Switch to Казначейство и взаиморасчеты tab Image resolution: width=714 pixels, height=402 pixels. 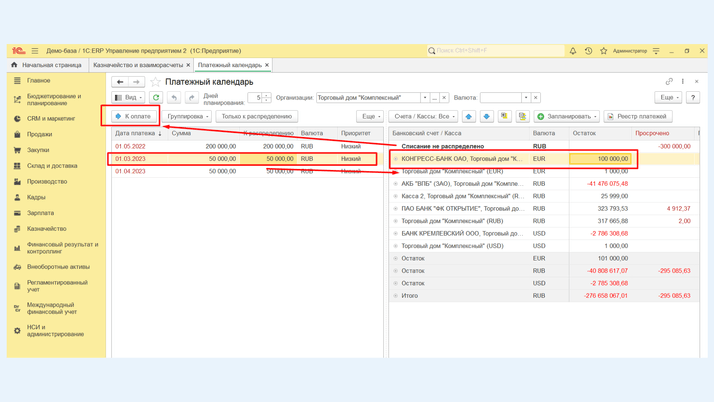(x=138, y=65)
